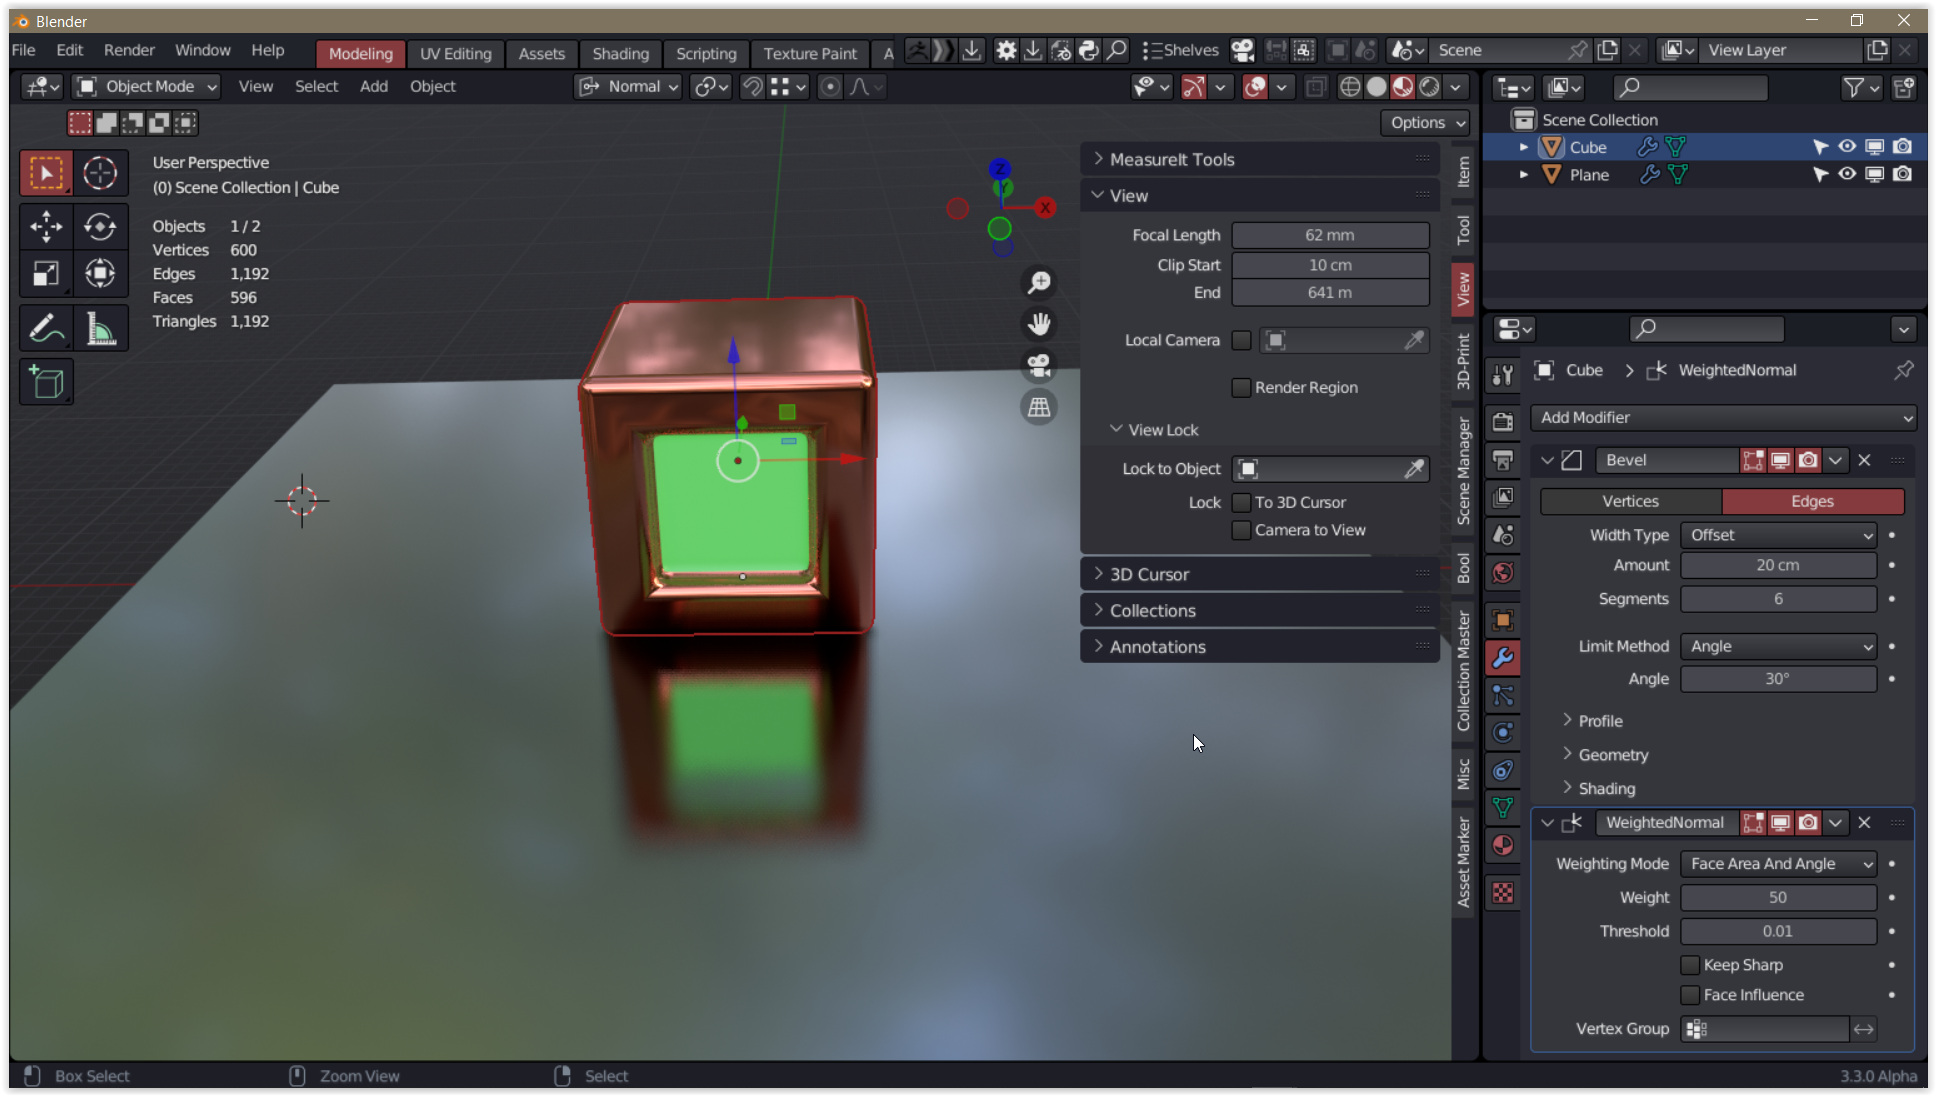Select Vertices bevel mode button

point(1630,501)
